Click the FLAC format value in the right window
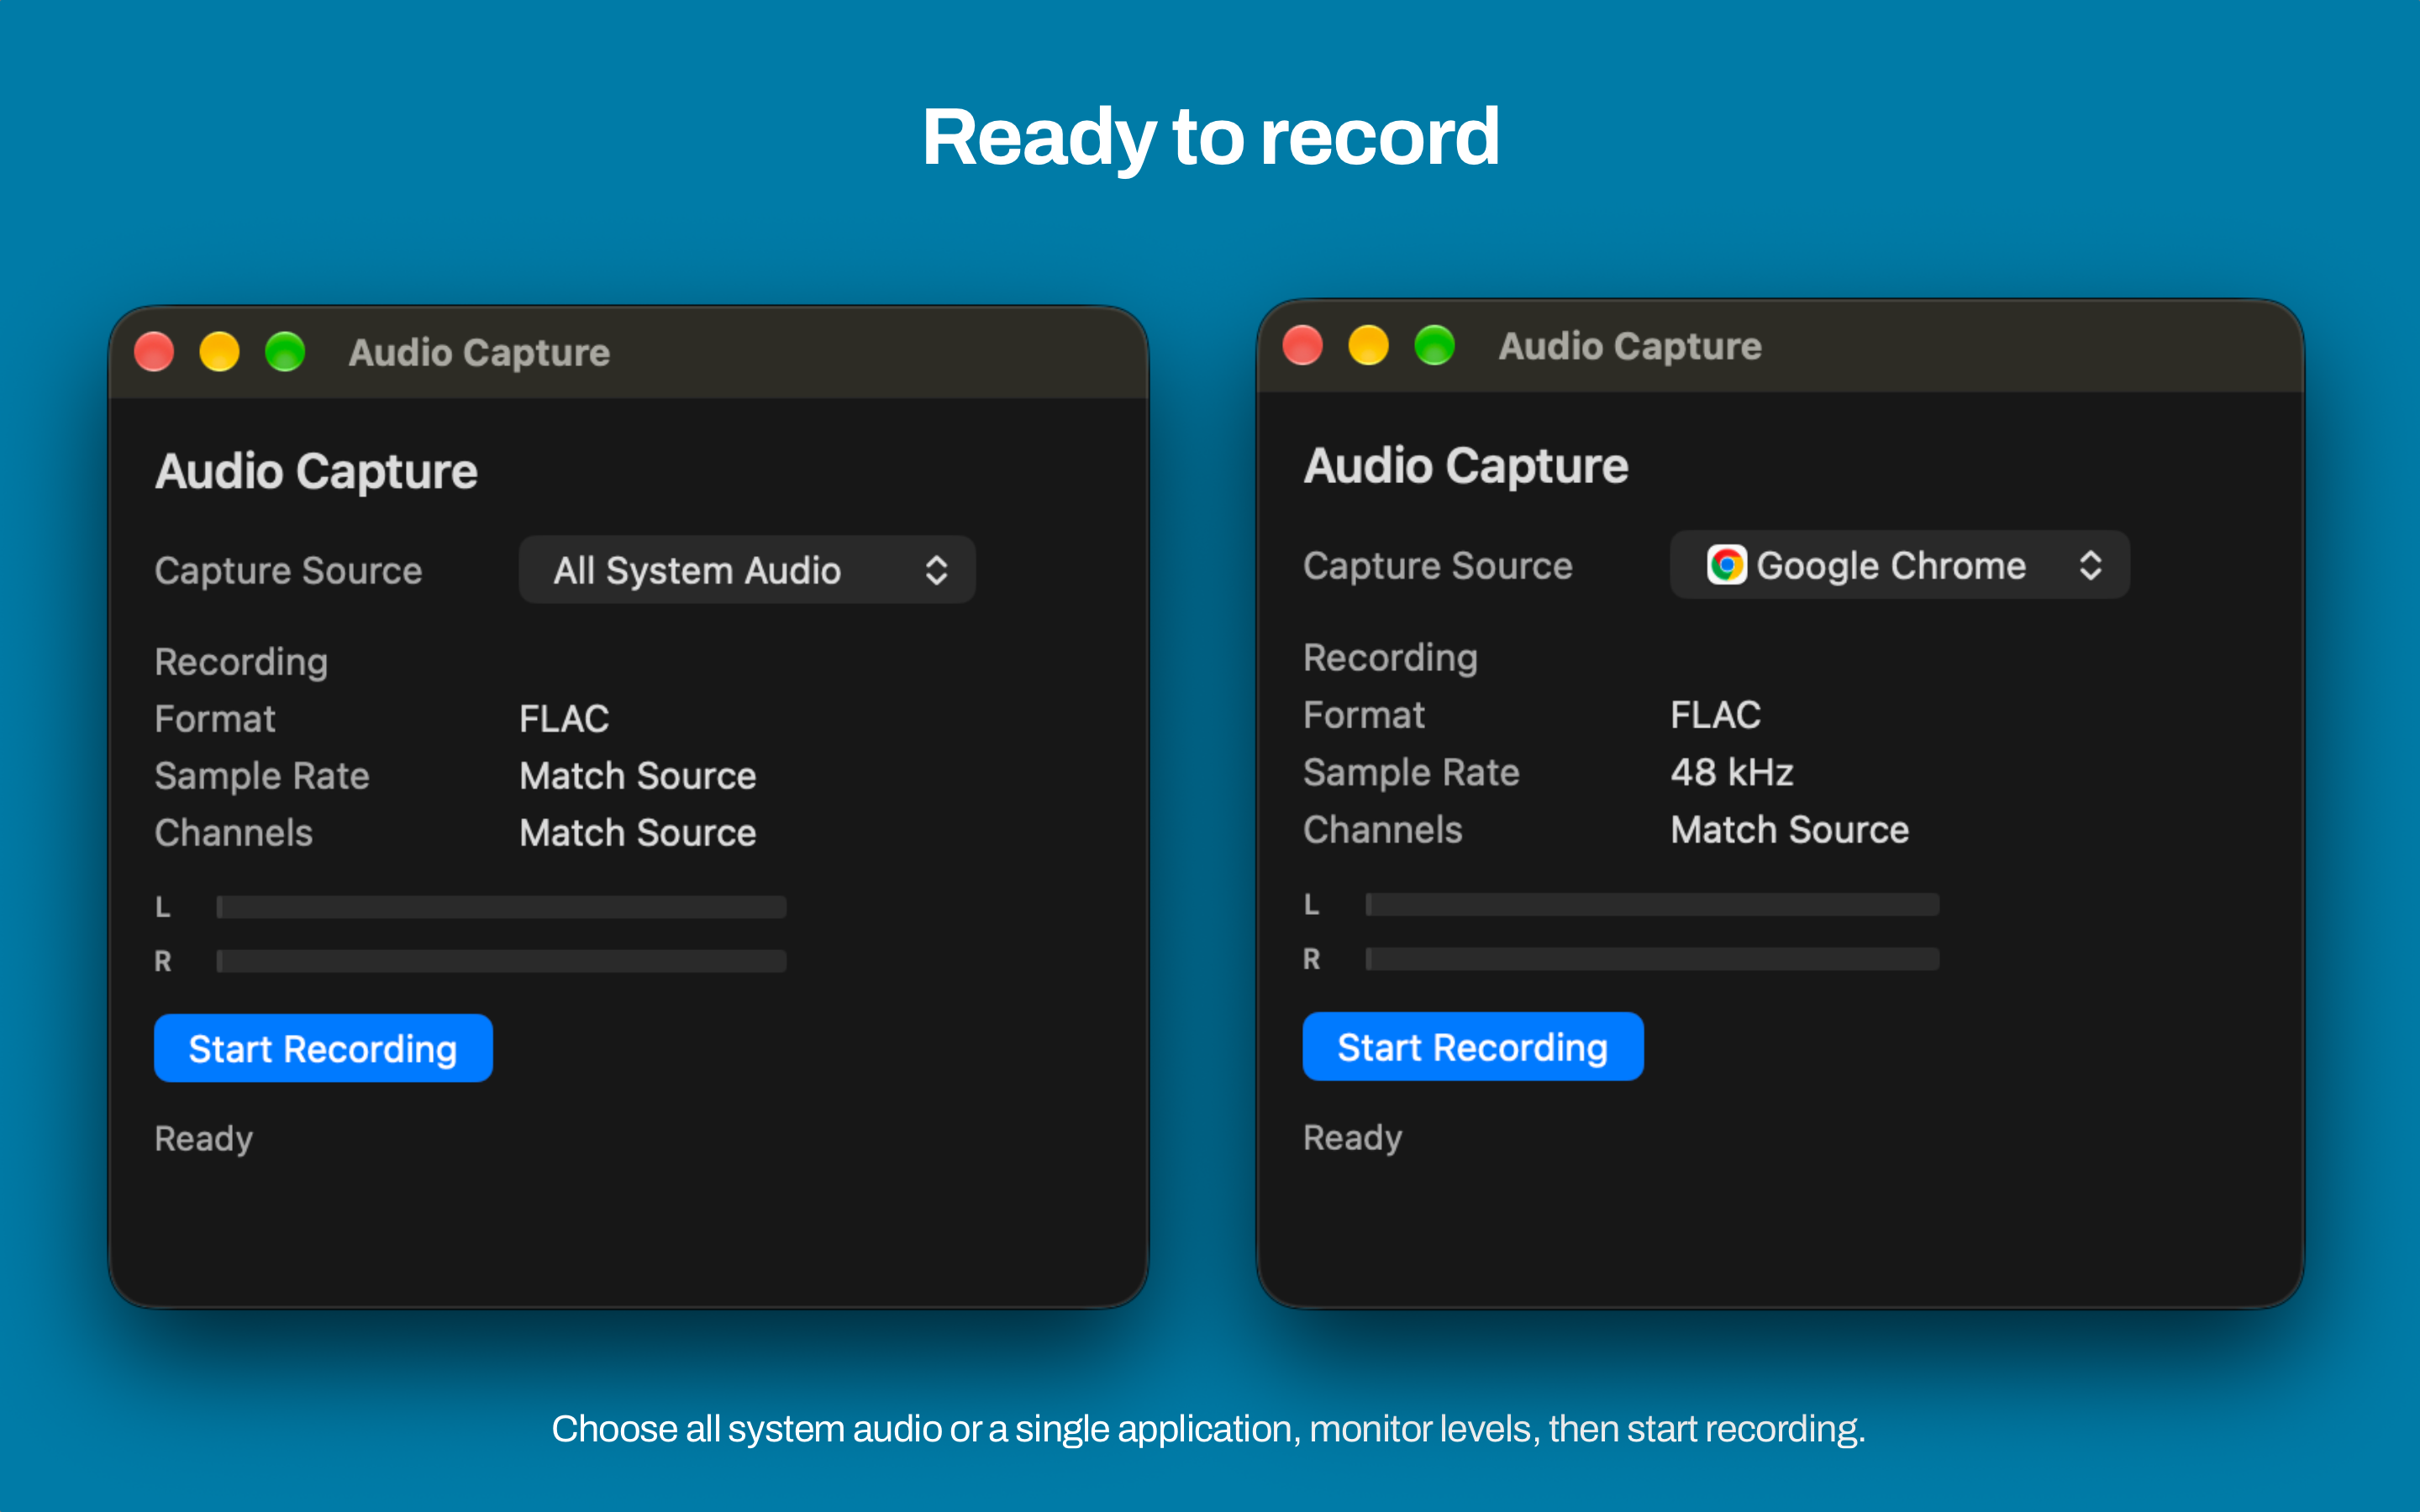 (1716, 715)
